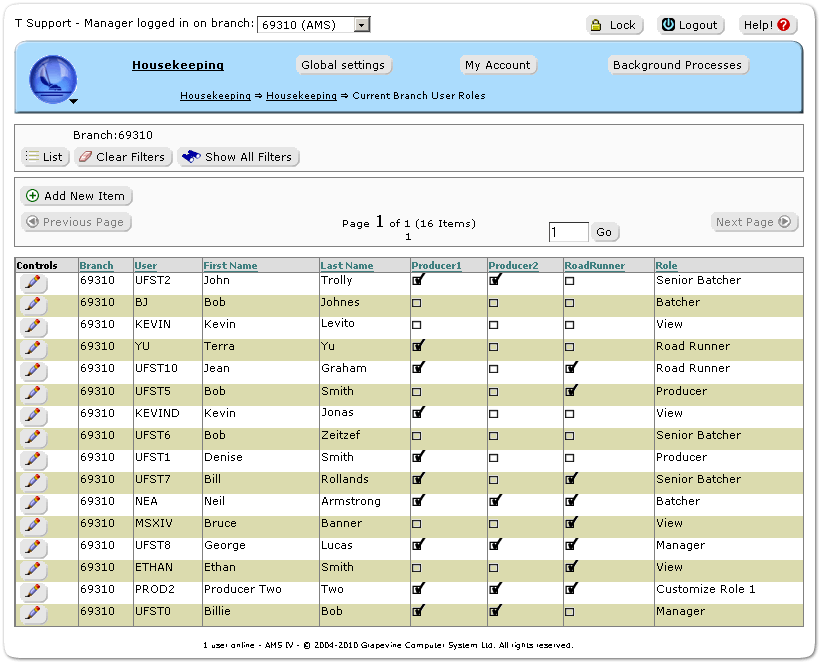Screen dimensions: 823x666
Task: Click Add New Item button
Action: pos(77,196)
